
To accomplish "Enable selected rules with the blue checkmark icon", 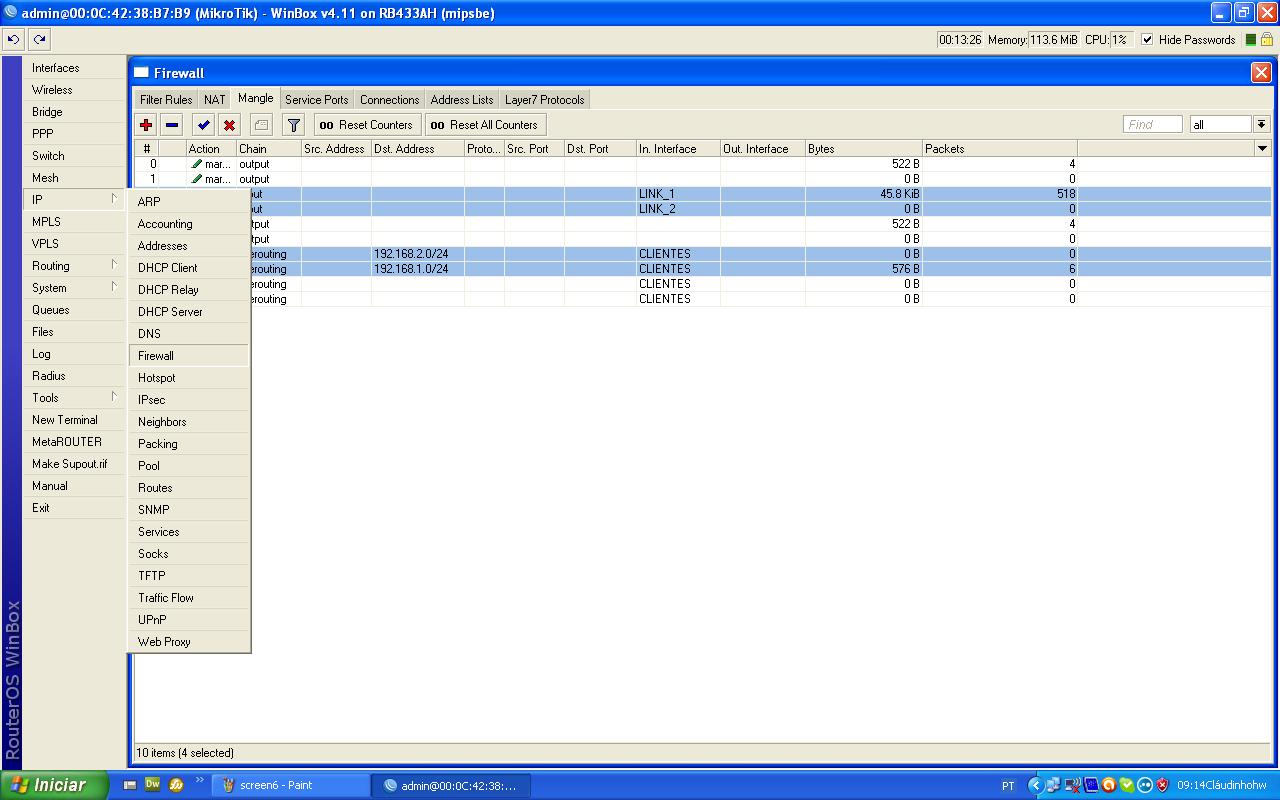I will coord(204,125).
